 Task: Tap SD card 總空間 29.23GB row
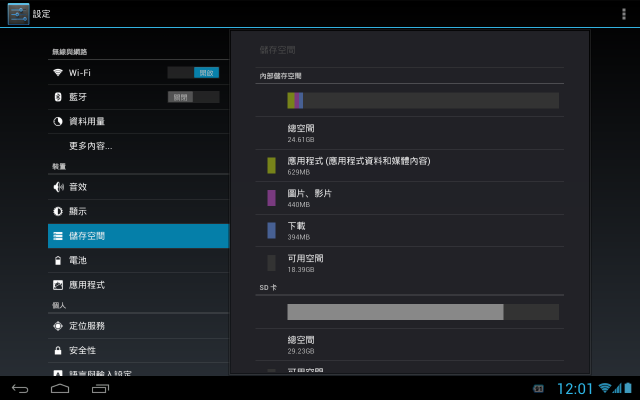(x=409, y=345)
